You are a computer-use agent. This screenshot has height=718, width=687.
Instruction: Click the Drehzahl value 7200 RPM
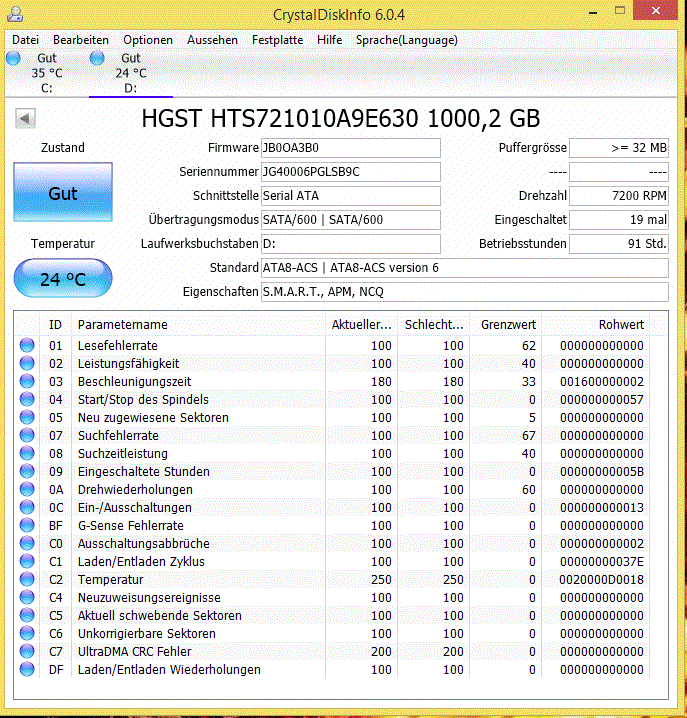(619, 196)
